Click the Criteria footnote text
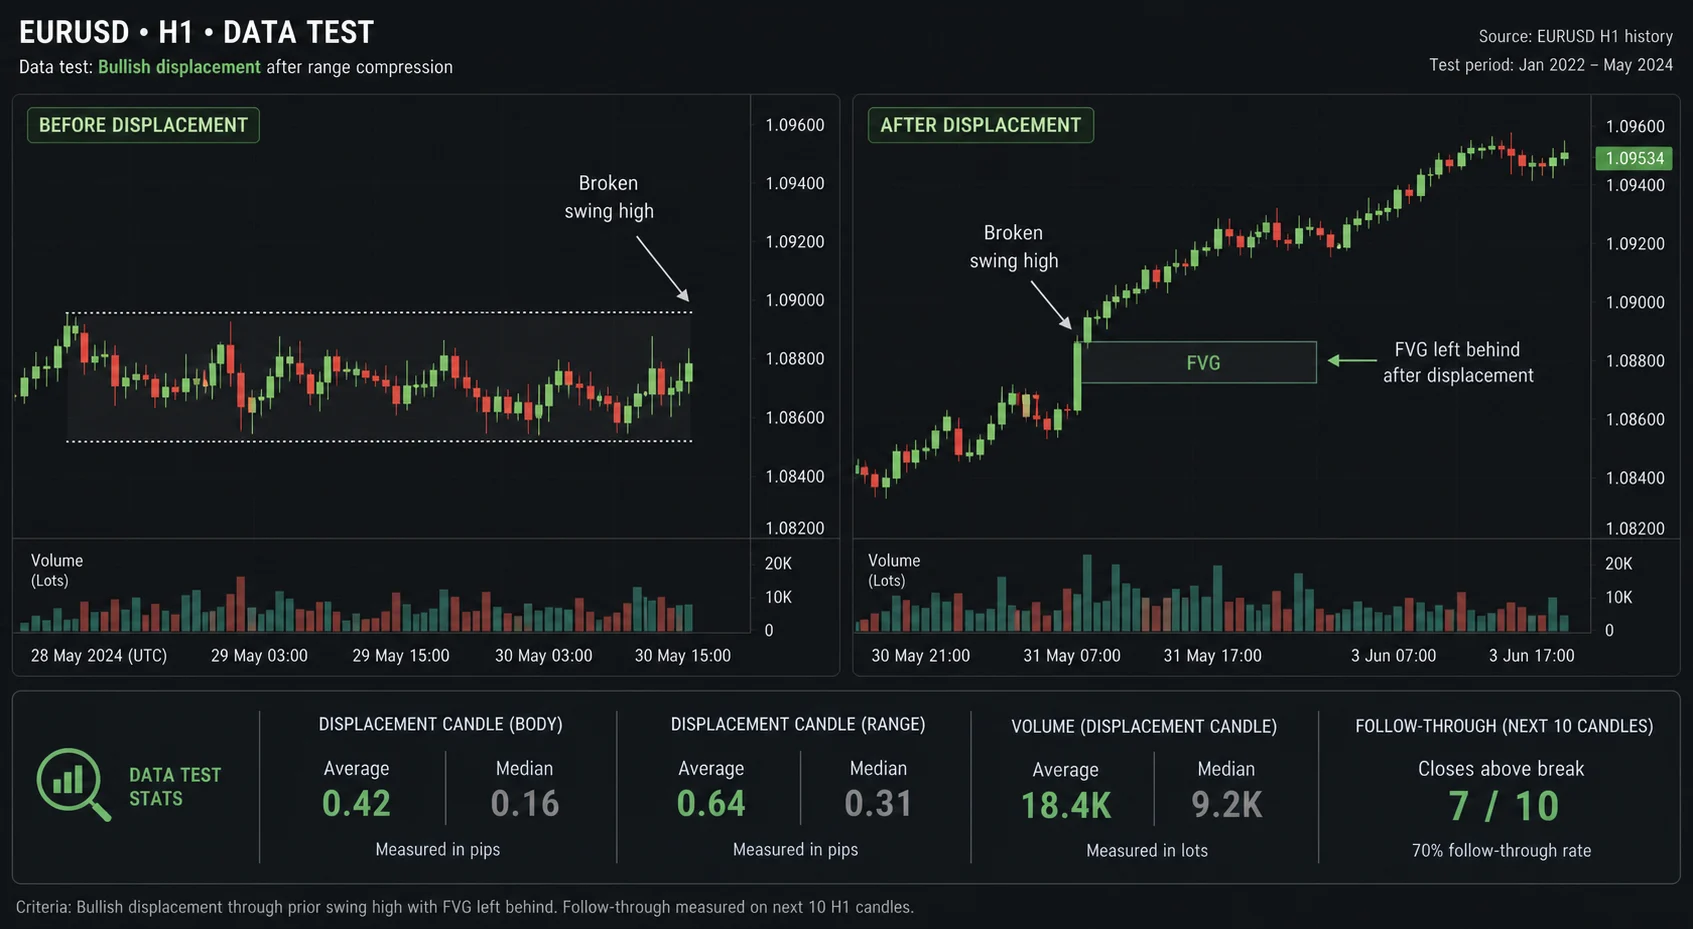This screenshot has height=929, width=1693. coord(465,907)
